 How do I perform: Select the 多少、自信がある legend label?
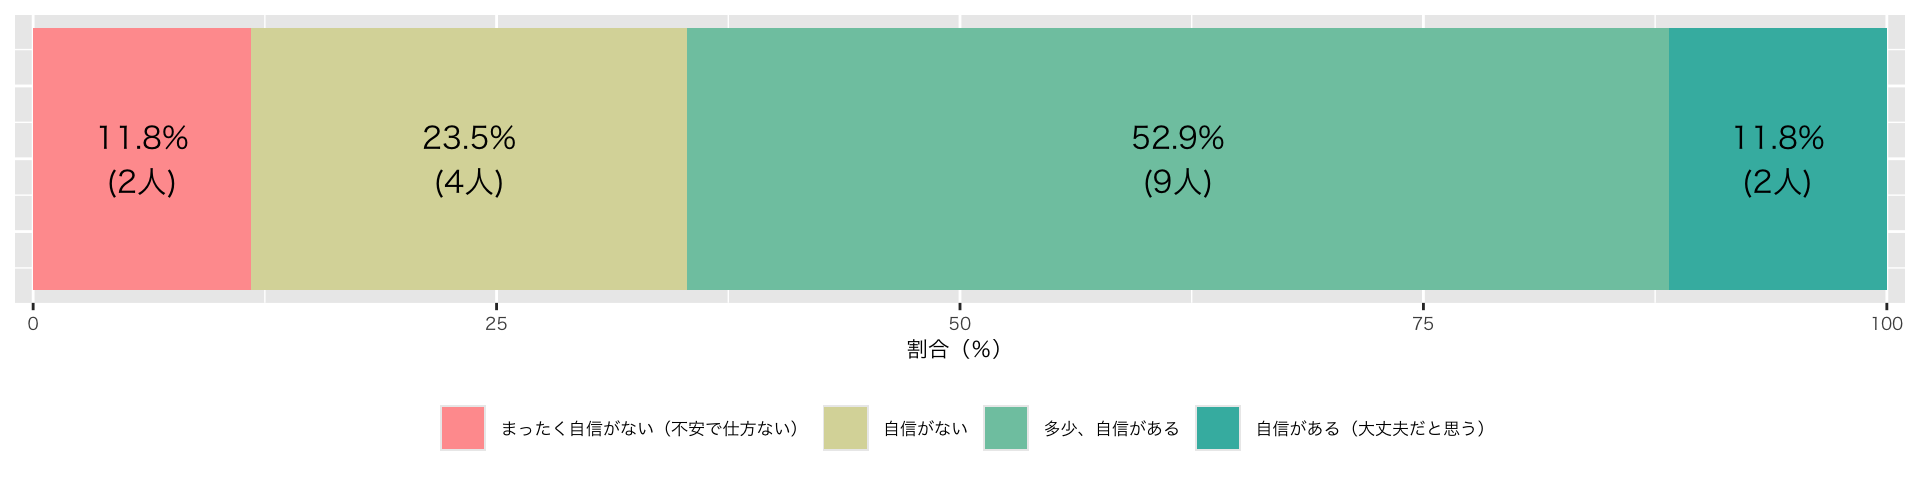tap(1111, 429)
